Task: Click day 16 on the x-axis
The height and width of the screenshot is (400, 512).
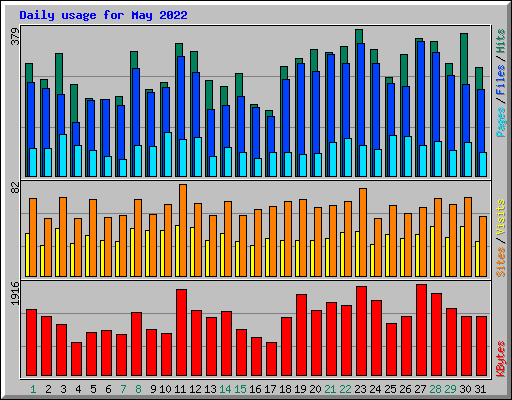Action: tap(255, 389)
